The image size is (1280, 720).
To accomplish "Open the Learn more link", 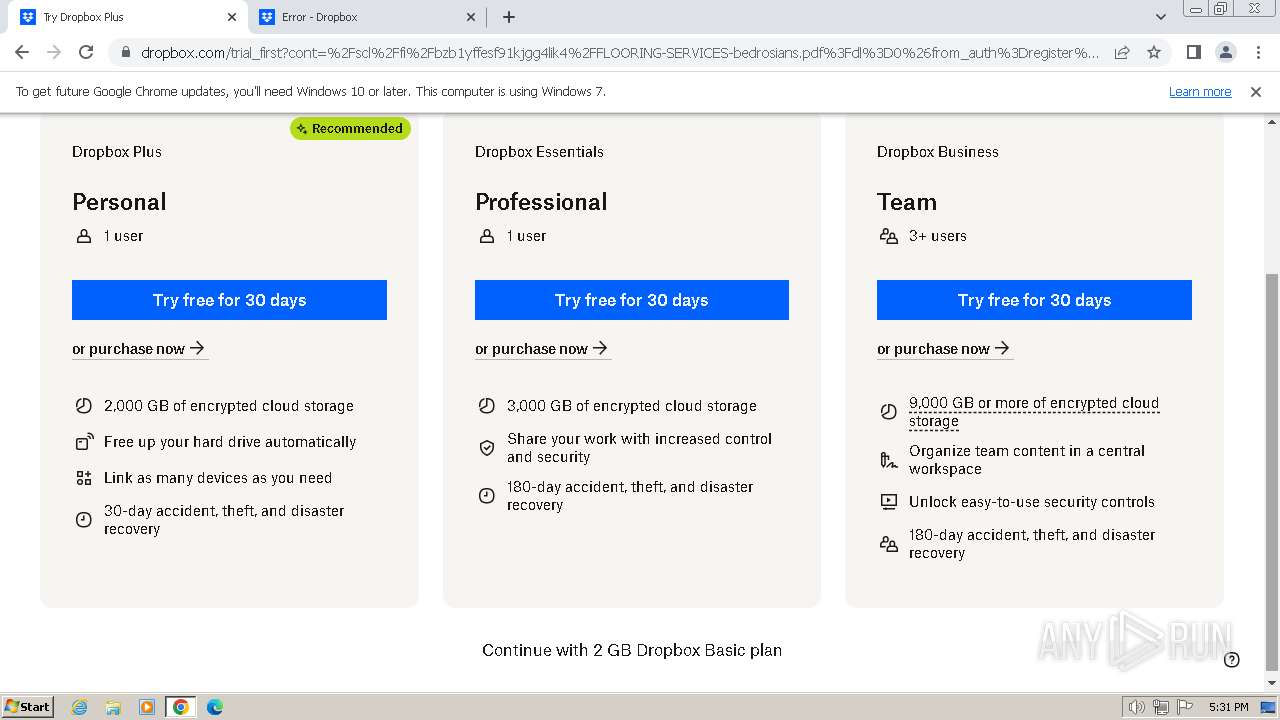I will pos(1200,92).
